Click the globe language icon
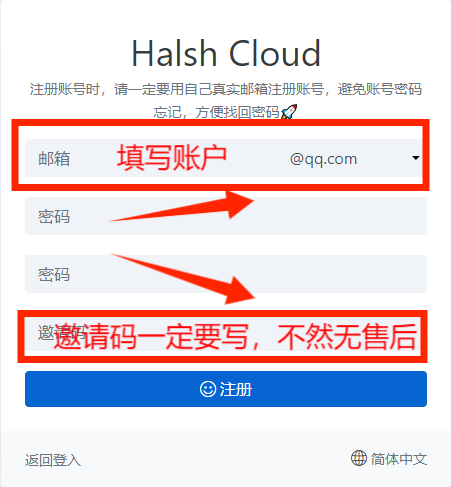 pyautogui.click(x=359, y=458)
